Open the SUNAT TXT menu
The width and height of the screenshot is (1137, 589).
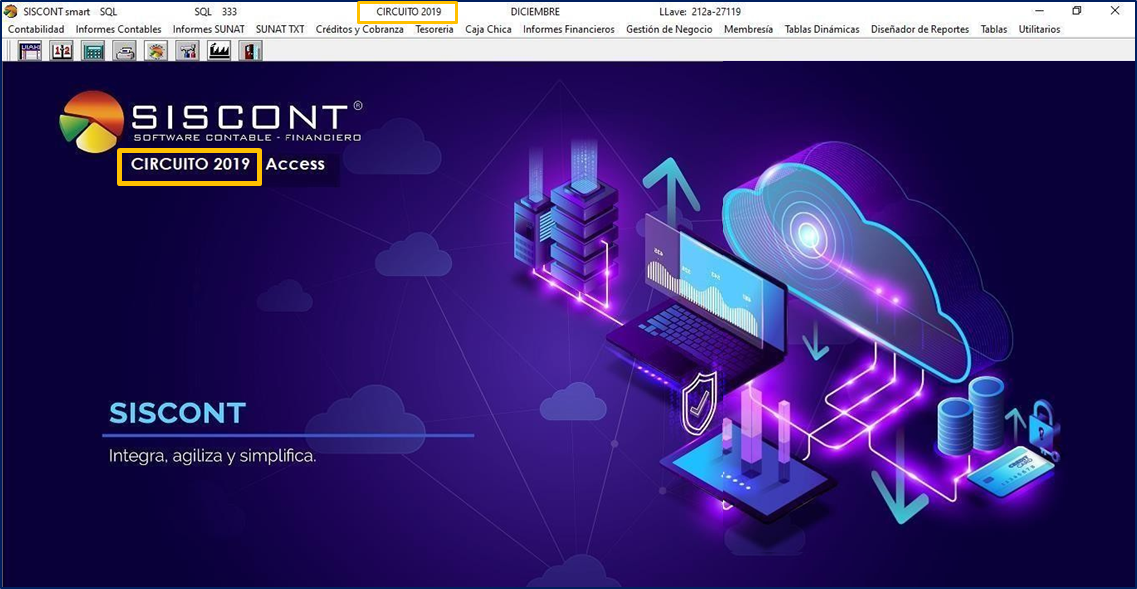(x=280, y=29)
